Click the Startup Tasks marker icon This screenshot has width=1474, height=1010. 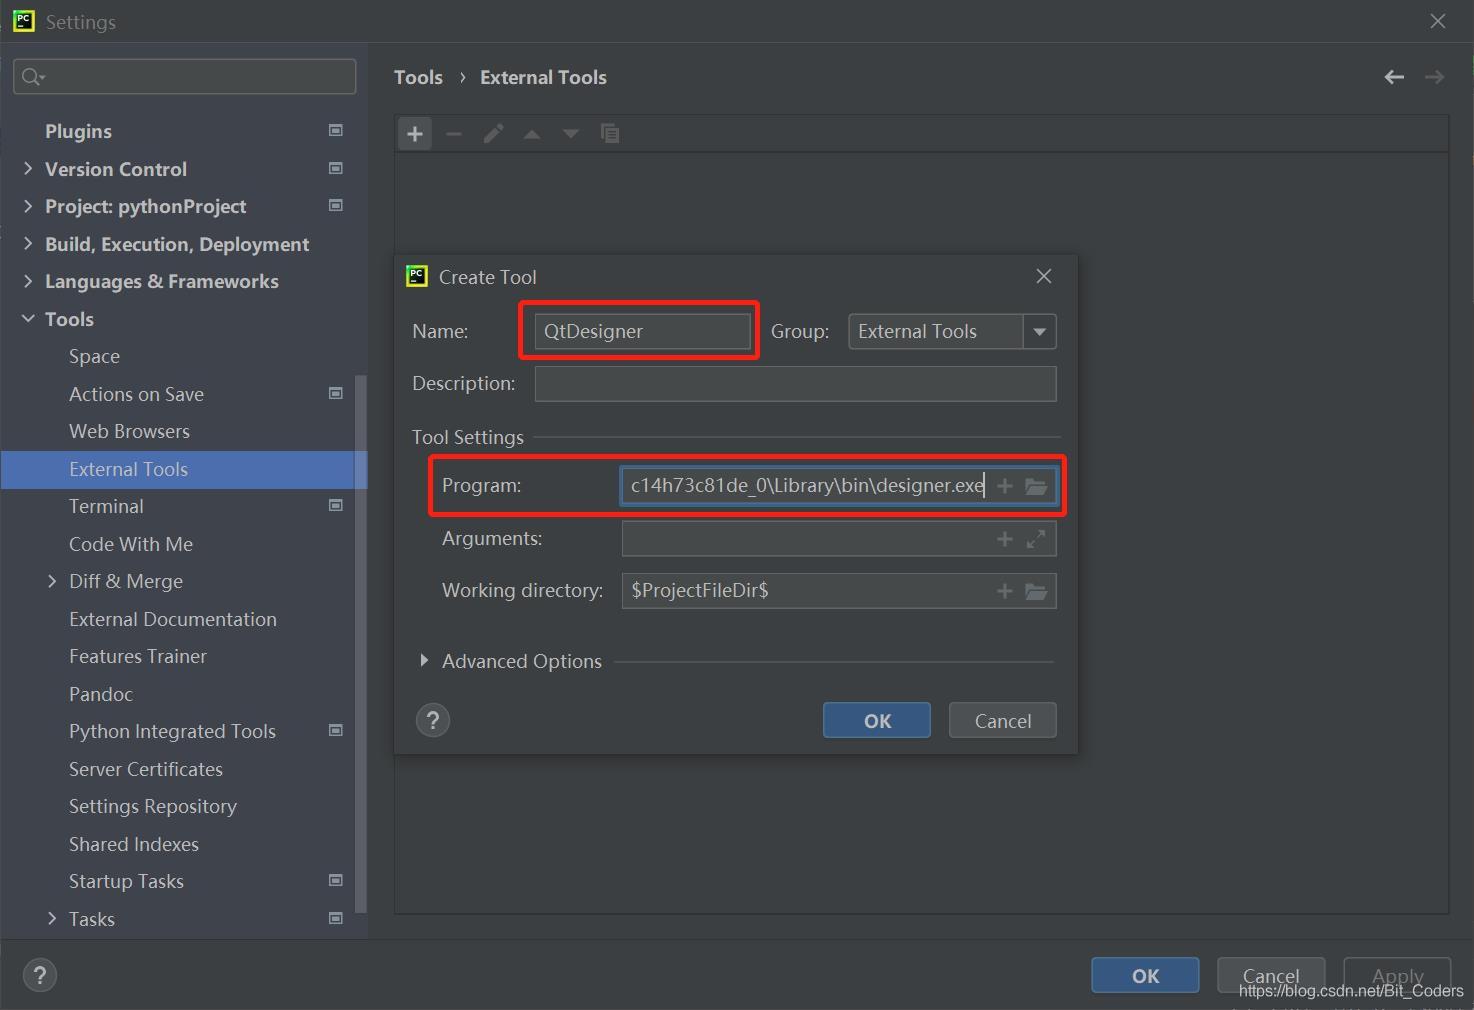[336, 880]
